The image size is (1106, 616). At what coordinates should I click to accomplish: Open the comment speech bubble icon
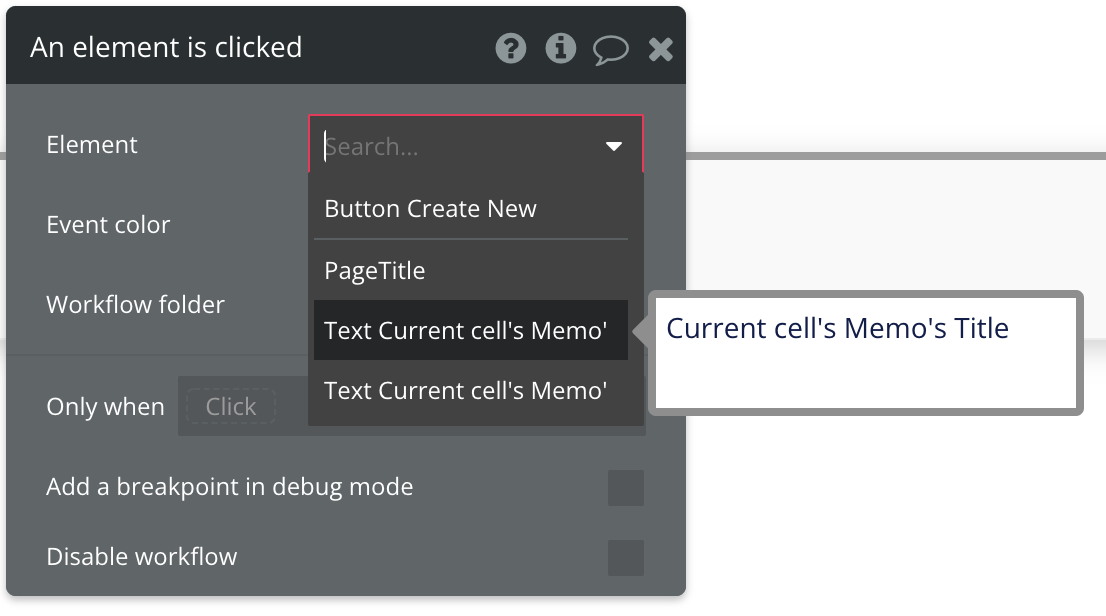[611, 48]
